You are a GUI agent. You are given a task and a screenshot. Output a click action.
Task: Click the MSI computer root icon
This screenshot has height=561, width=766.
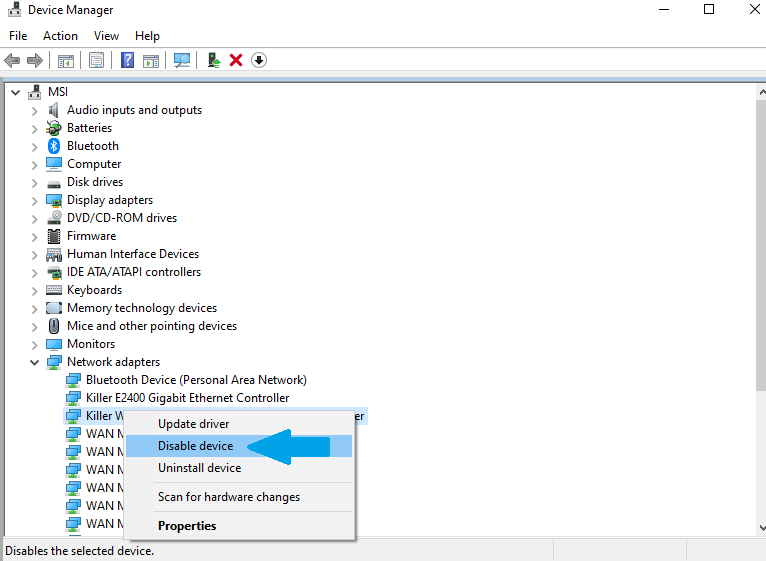(35, 92)
